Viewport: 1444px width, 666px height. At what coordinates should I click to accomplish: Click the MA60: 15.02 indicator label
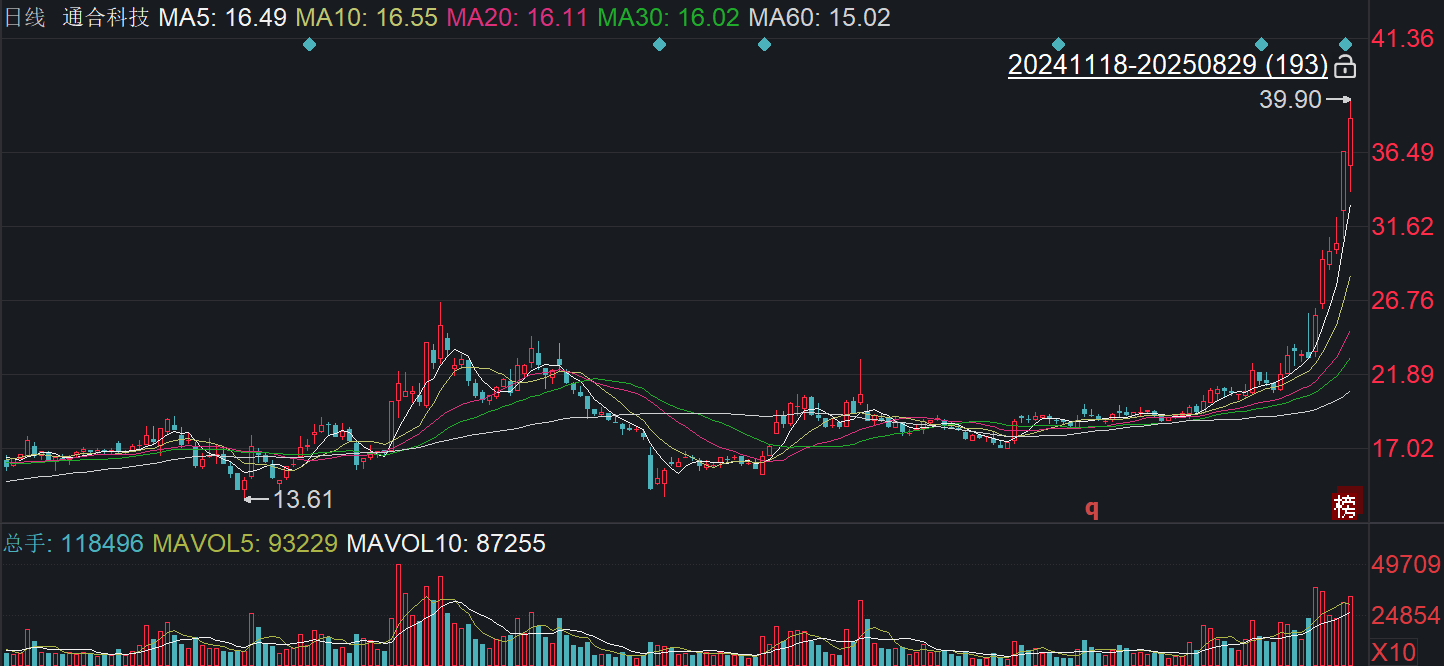pos(819,17)
